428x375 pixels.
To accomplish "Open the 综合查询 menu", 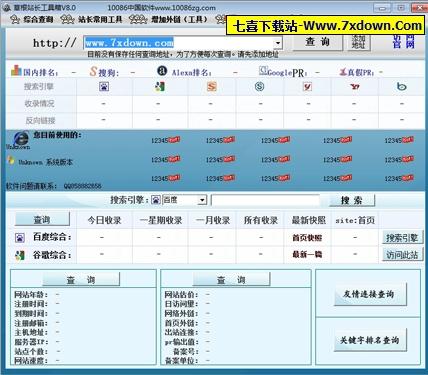I will tap(32, 19).
